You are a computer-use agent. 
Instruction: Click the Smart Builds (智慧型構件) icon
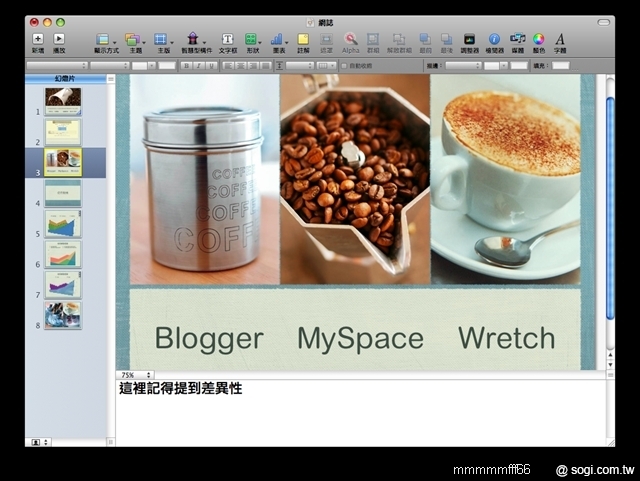(x=193, y=40)
